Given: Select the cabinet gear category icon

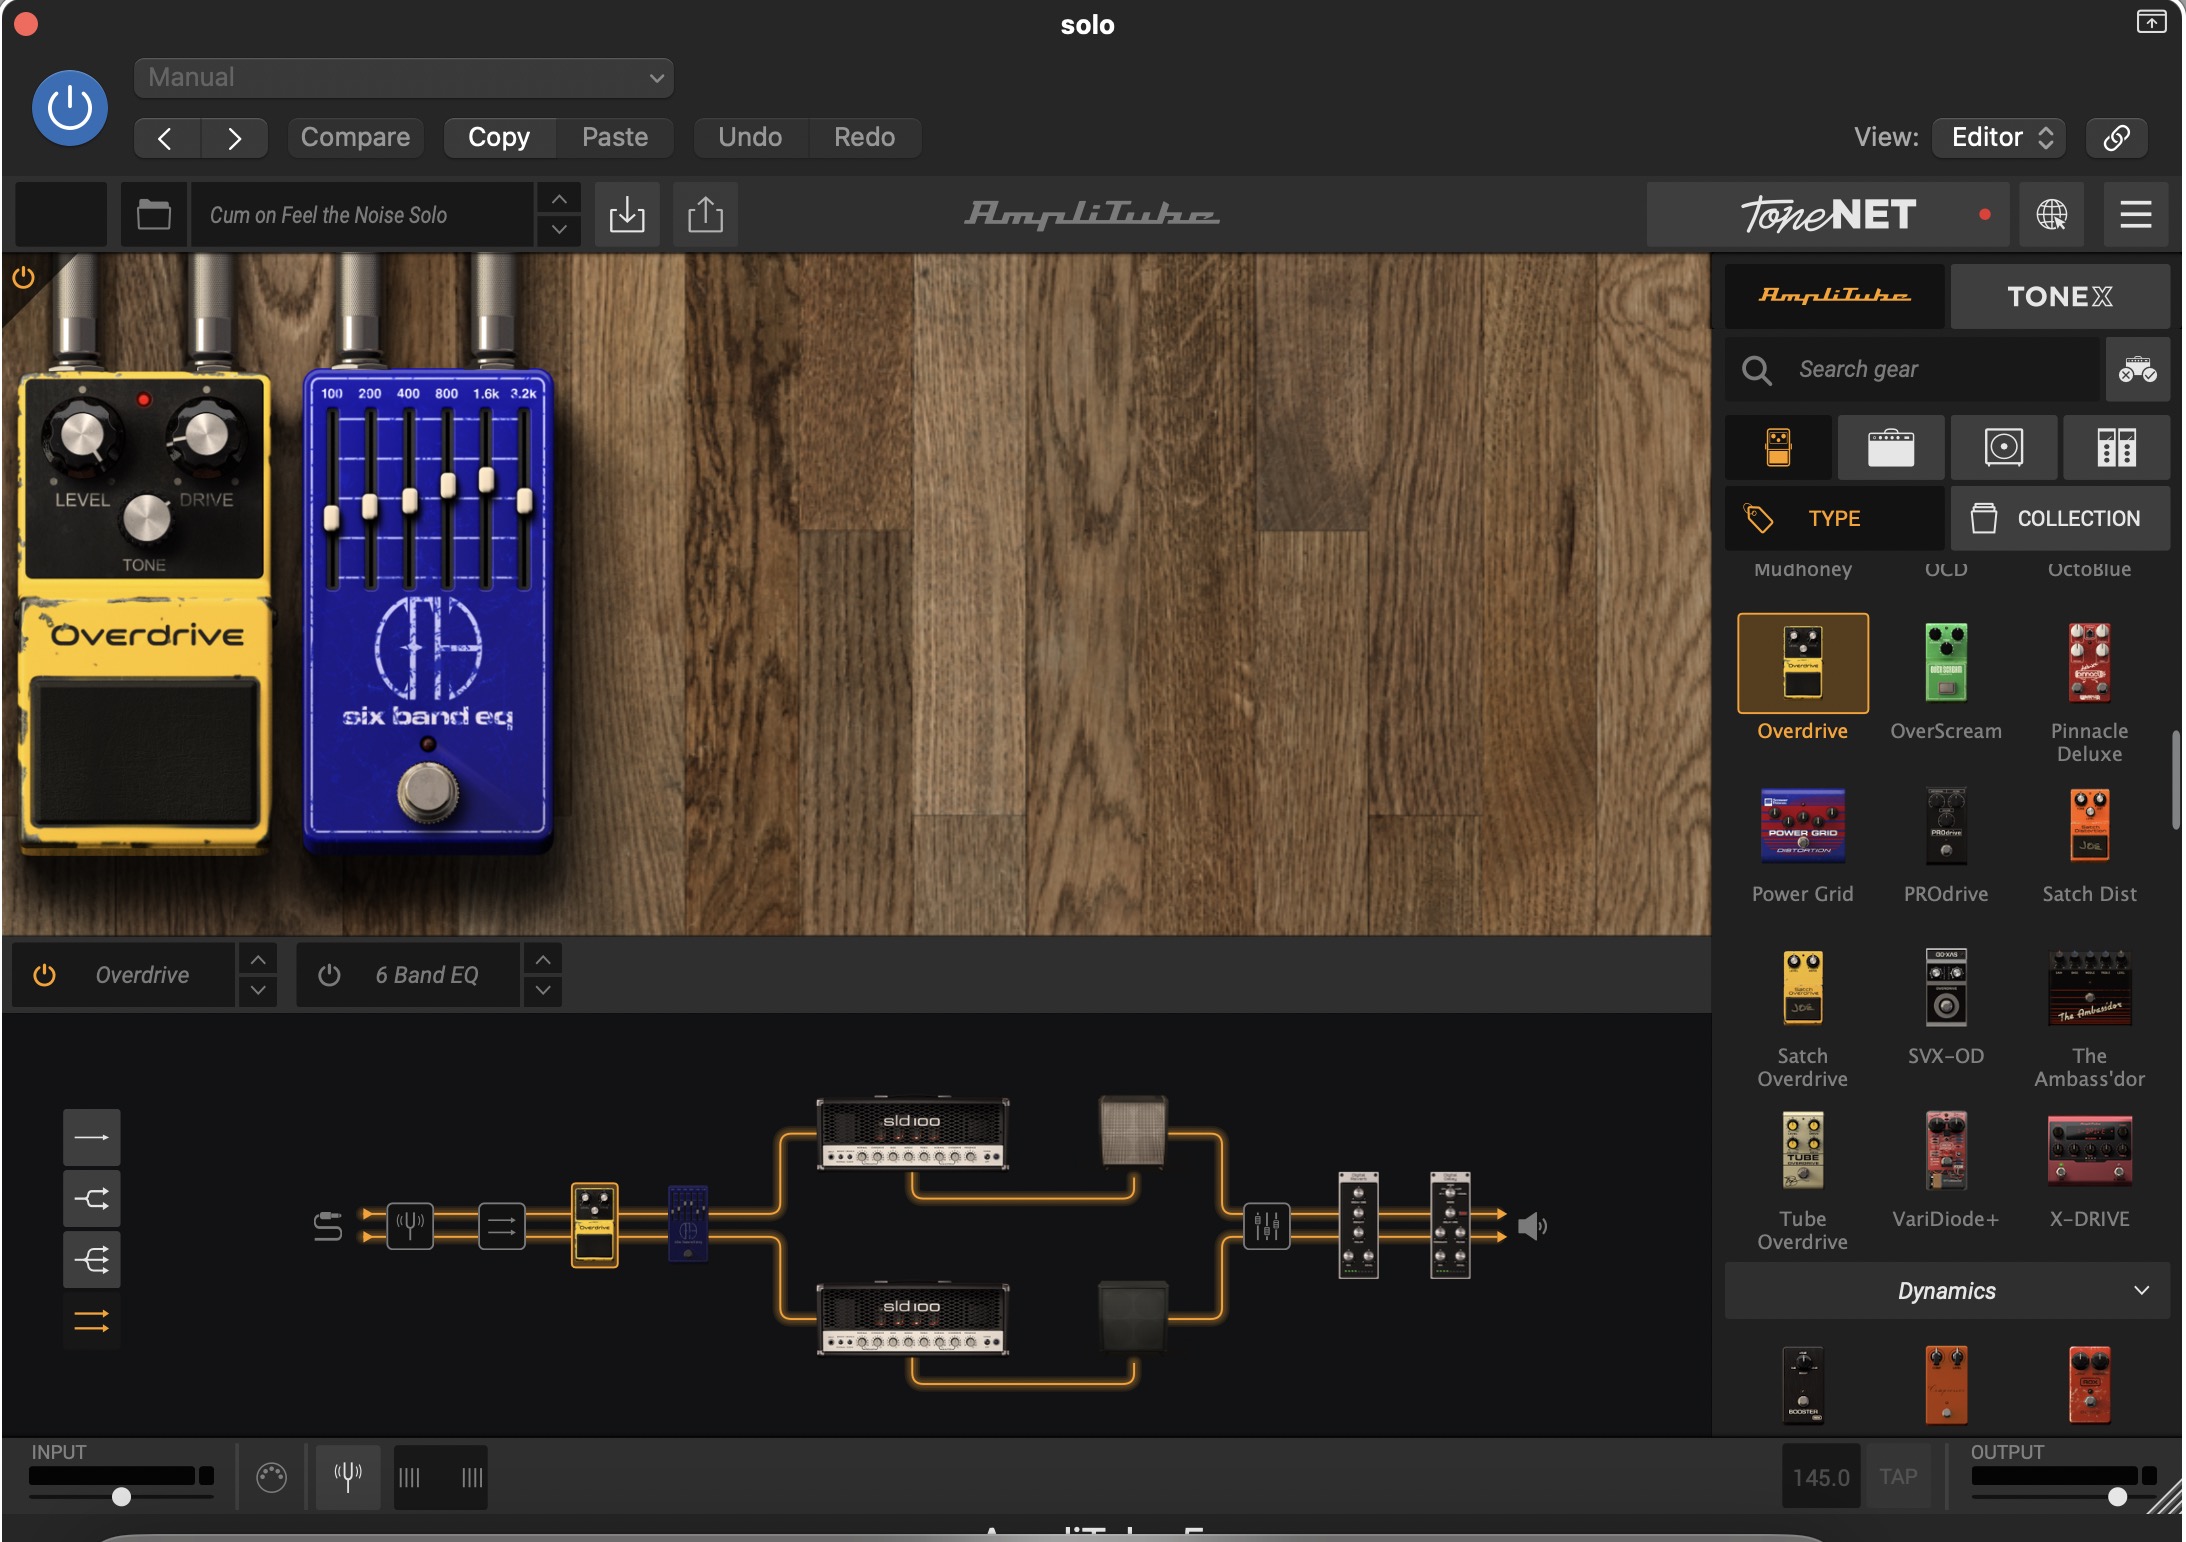Looking at the screenshot, I should coord(2003,447).
